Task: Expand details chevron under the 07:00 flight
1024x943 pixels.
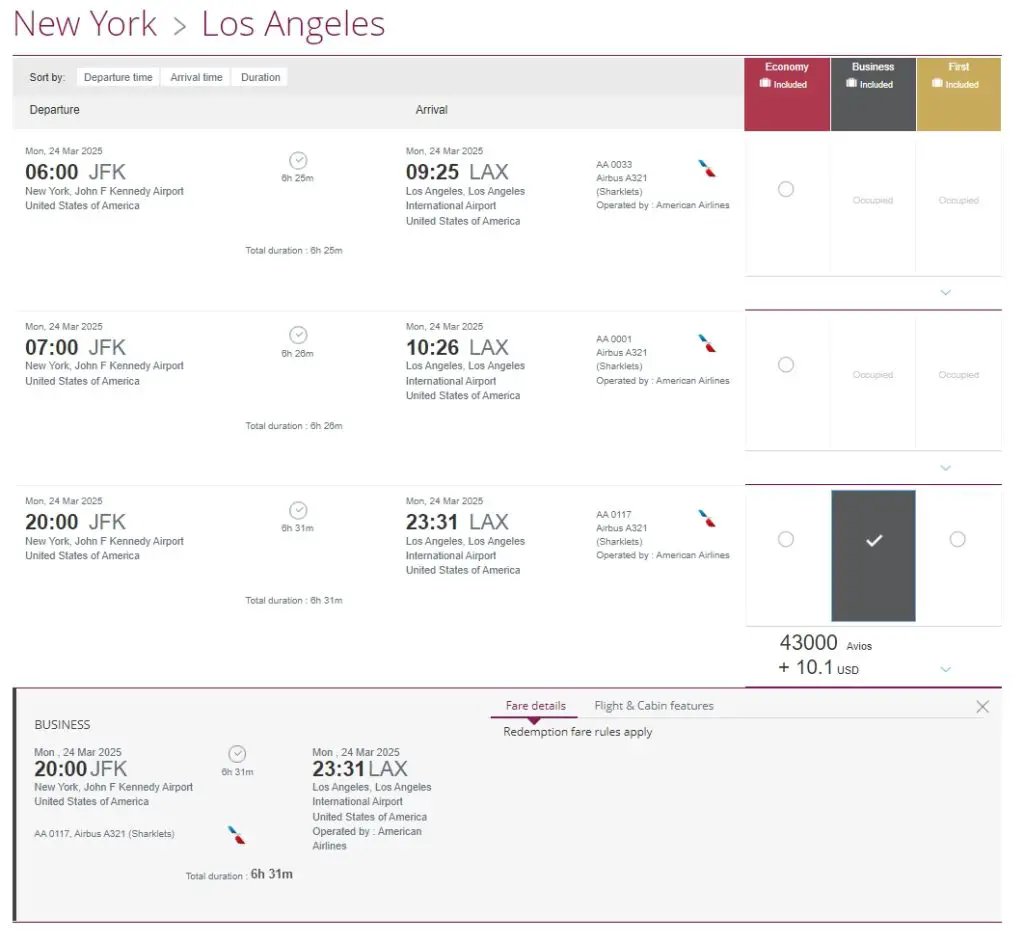Action: [x=946, y=468]
